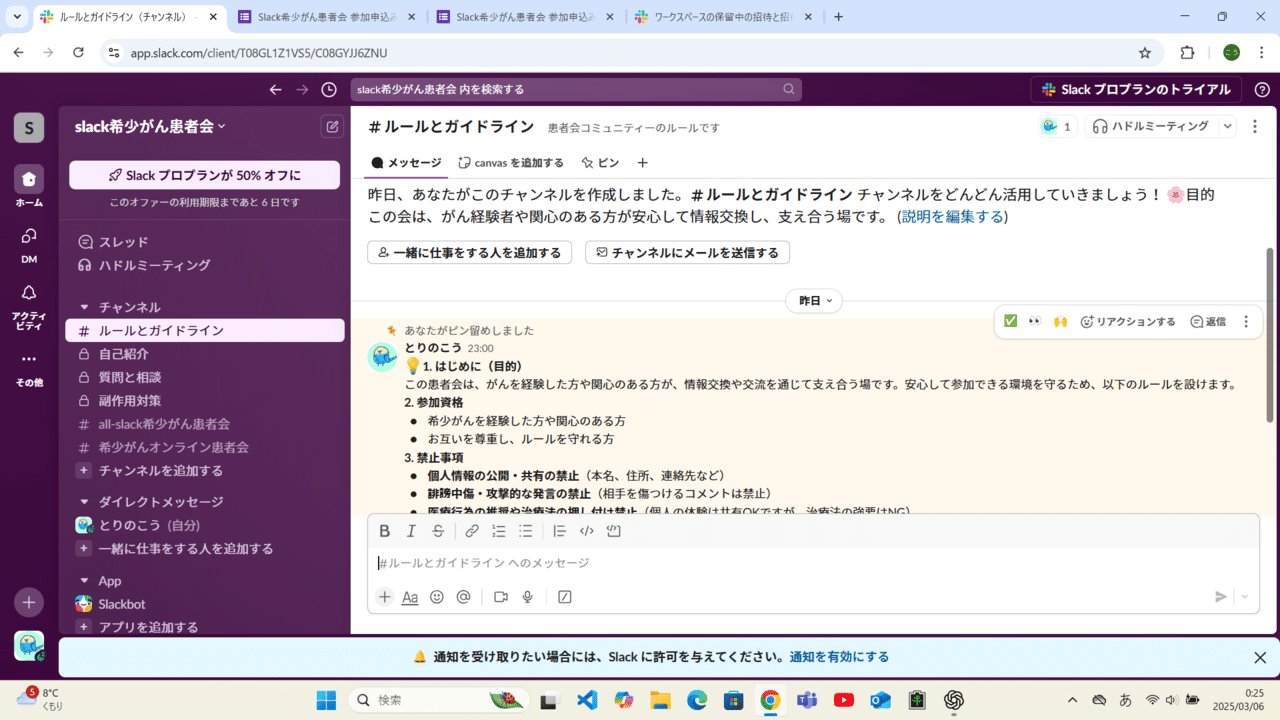
Task: Select the 副作用対策 channel
Action: (205, 400)
